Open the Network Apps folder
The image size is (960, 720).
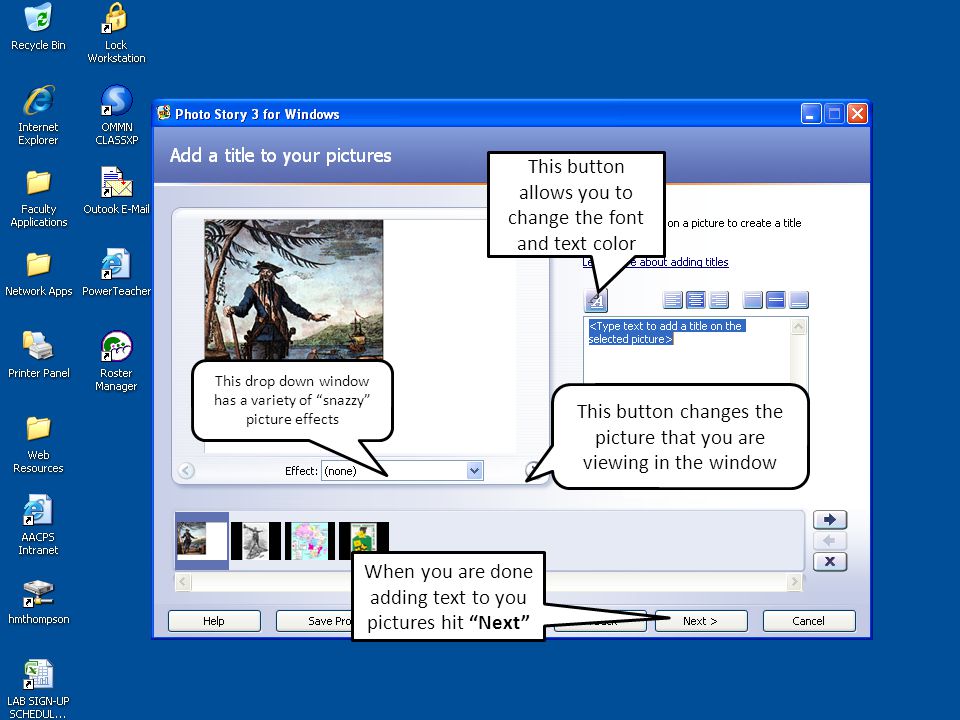(x=38, y=273)
